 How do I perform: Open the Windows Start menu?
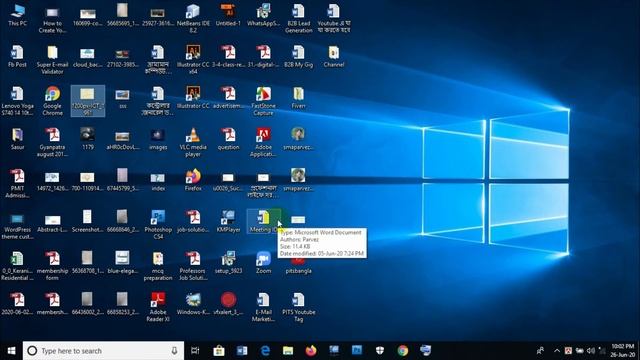11,351
